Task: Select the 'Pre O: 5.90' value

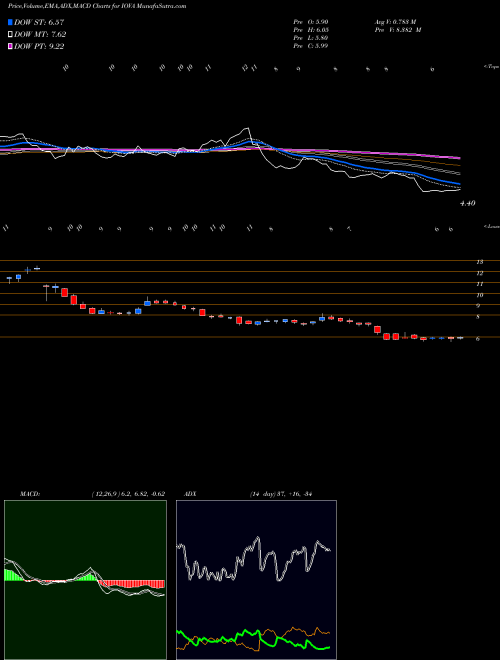Action: [x=311, y=22]
